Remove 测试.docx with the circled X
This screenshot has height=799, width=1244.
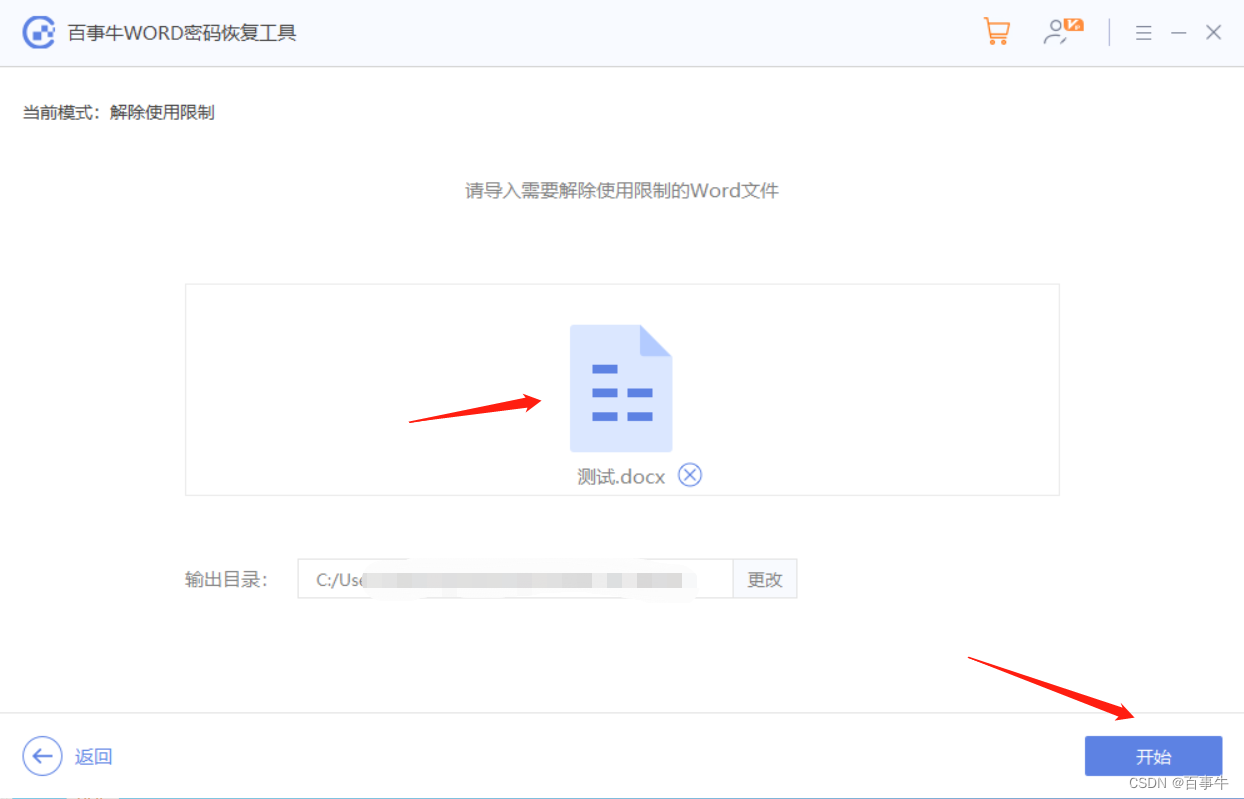pos(690,475)
